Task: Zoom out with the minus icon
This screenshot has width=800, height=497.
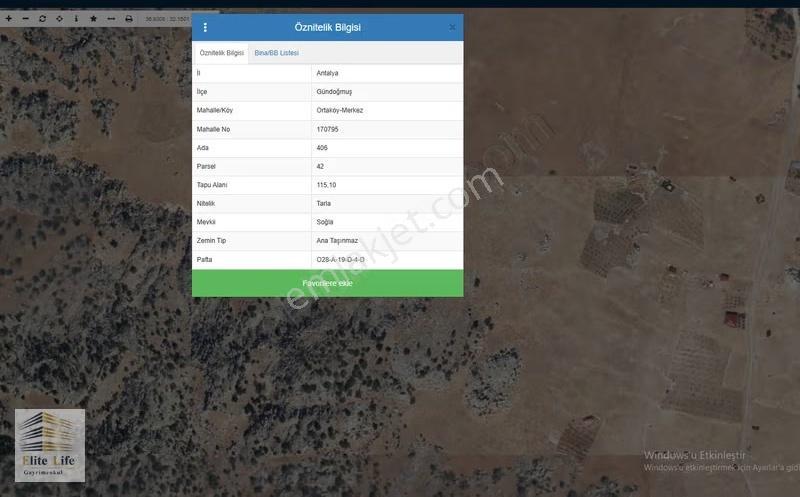Action: pos(26,18)
